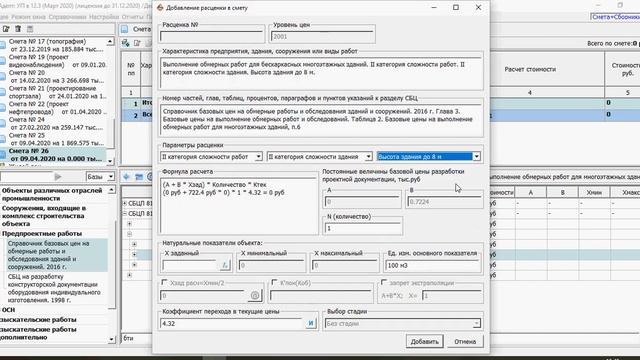The height and width of the screenshot is (360, 640).
Task: Click down arrow of estimates list scrollbar
Action: tap(110, 161)
